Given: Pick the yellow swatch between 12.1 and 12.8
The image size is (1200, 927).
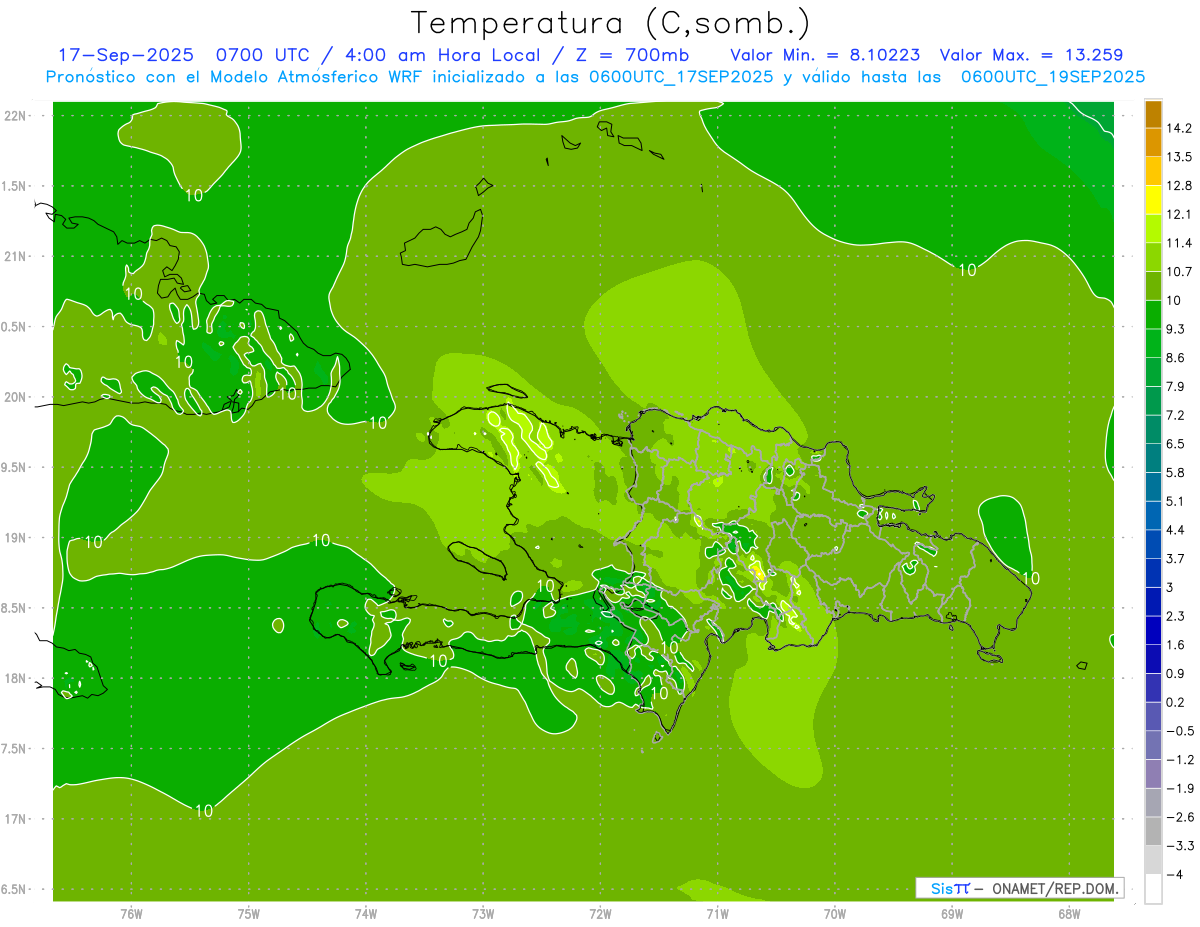Looking at the screenshot, I should click(x=1153, y=200).
